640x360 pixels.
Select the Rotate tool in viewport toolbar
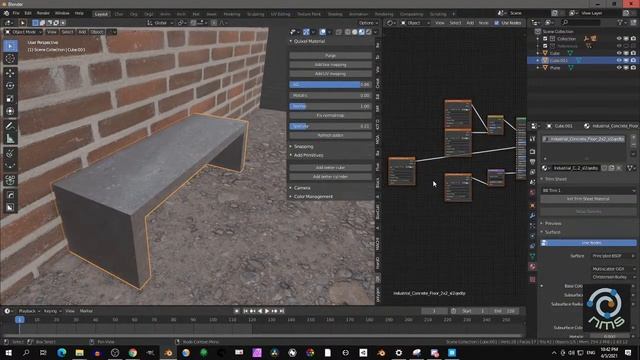tap(10, 86)
